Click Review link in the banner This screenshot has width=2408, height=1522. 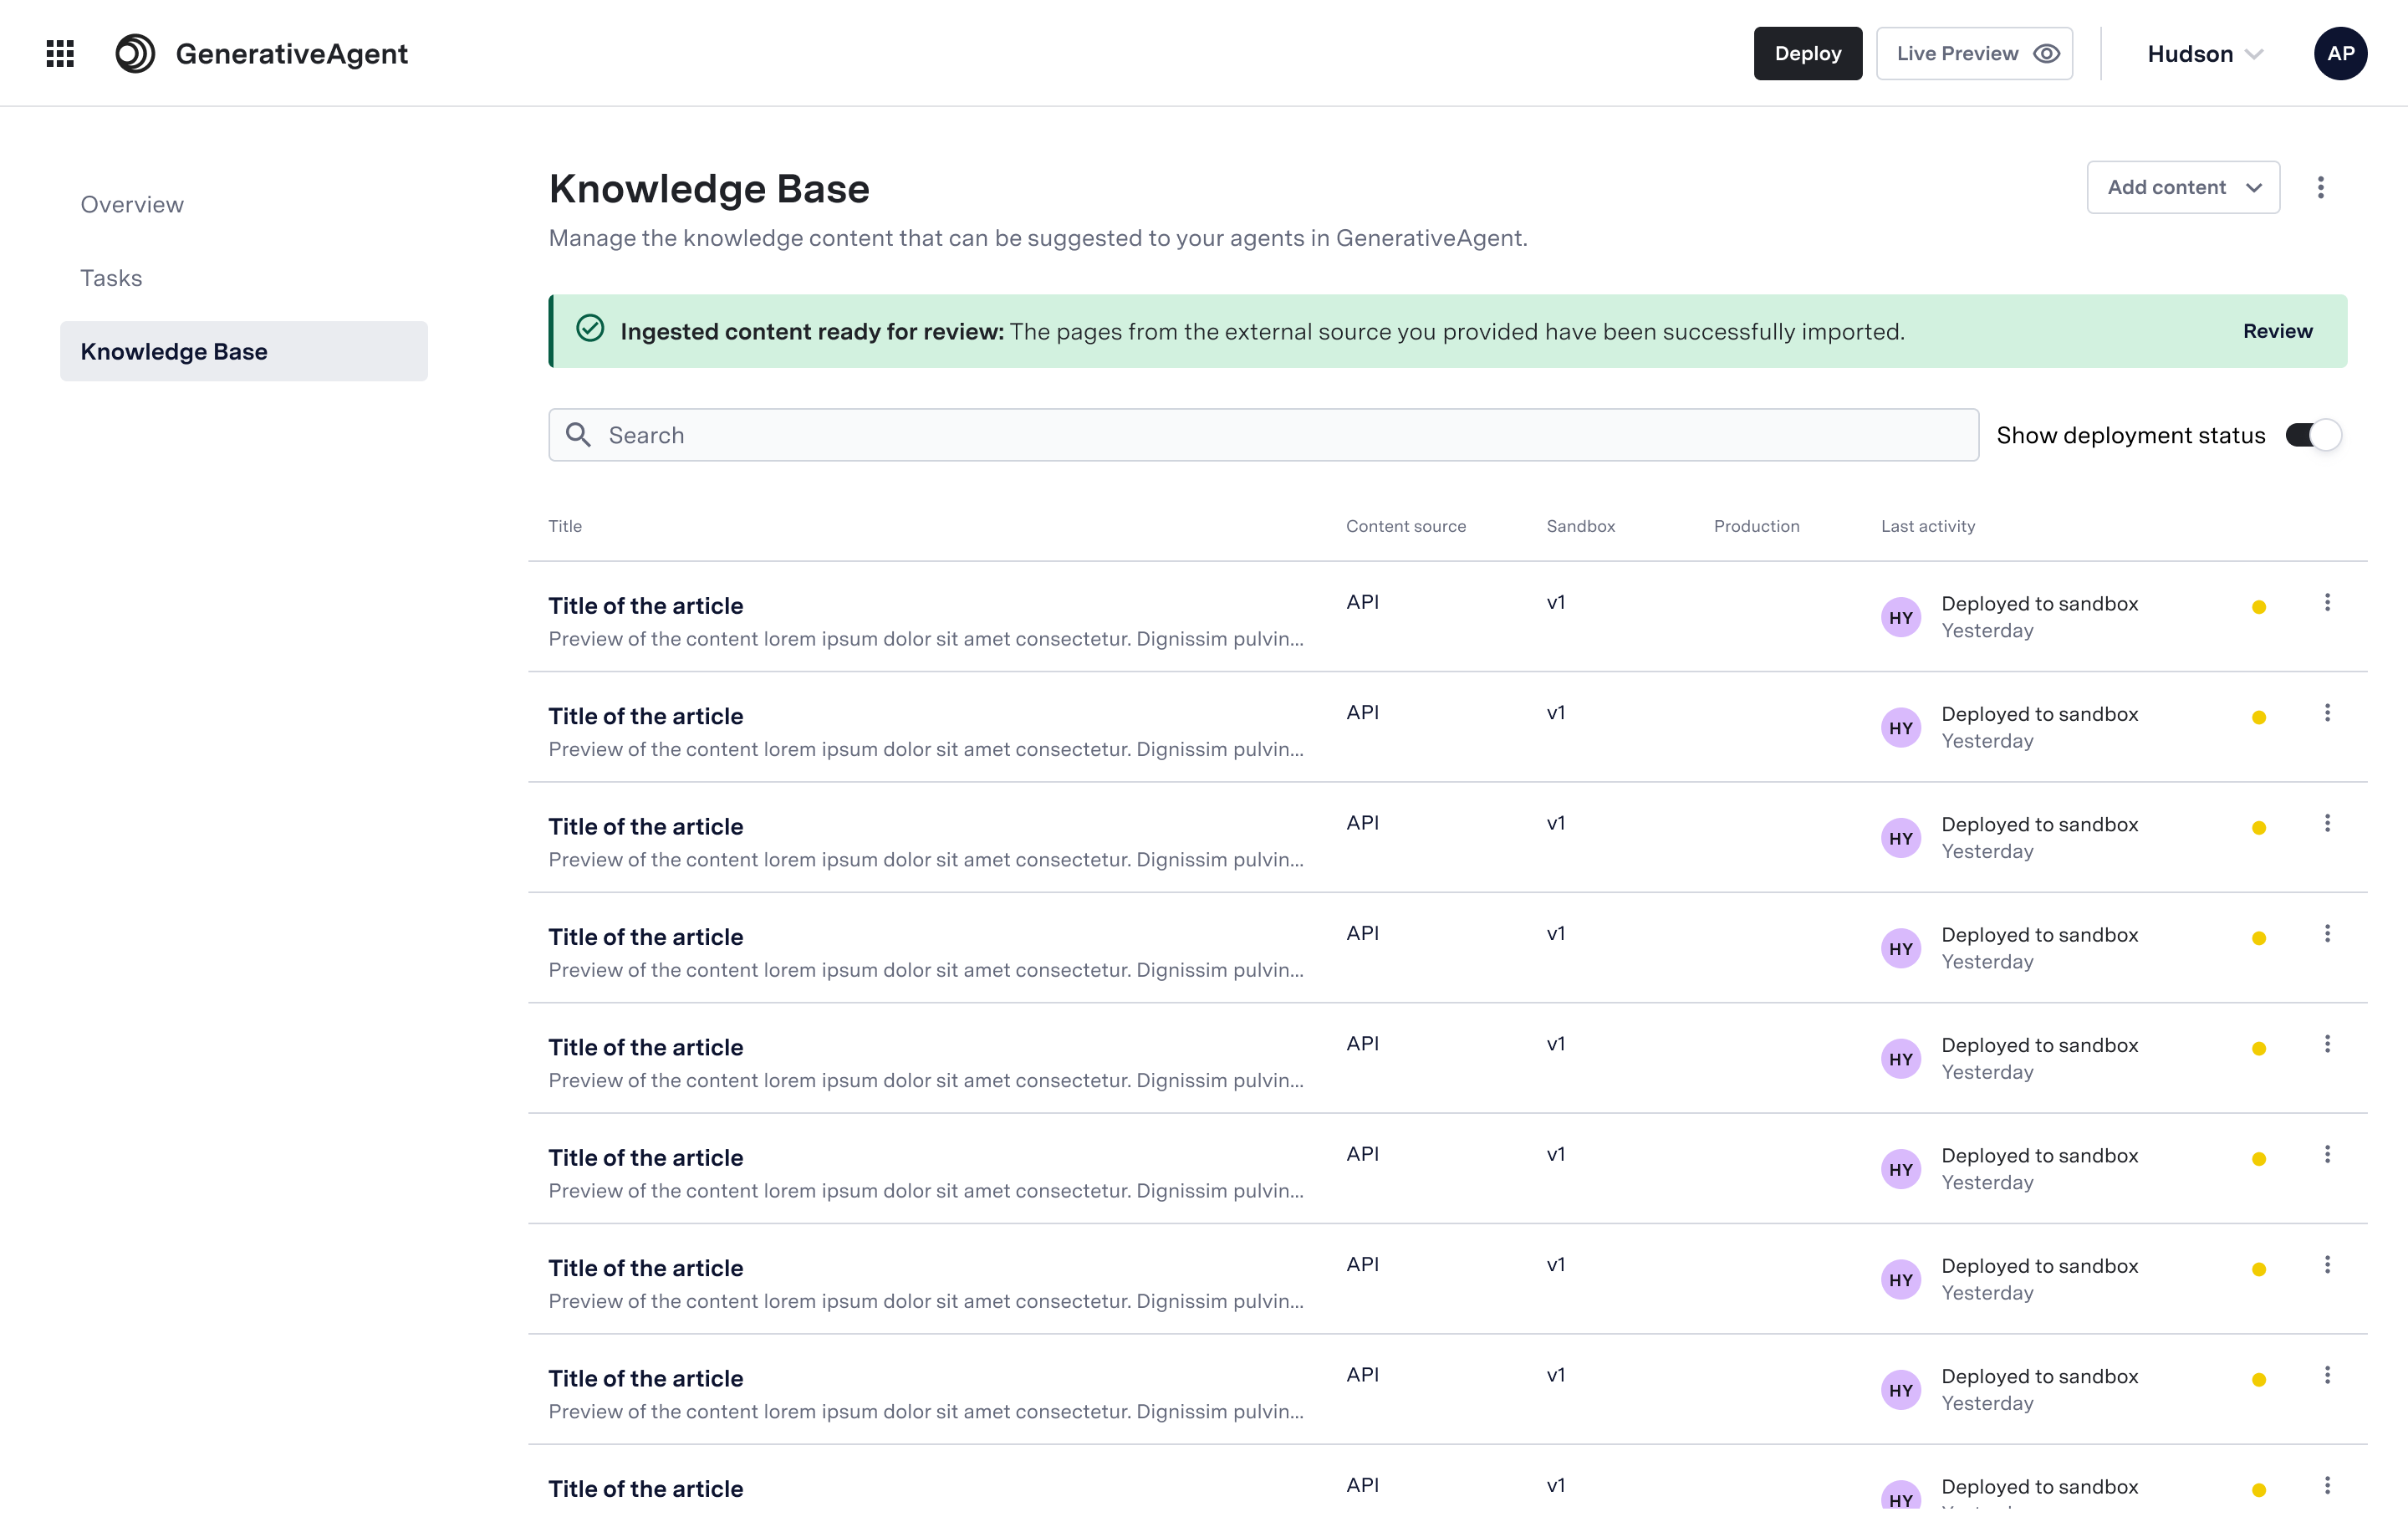tap(2277, 331)
